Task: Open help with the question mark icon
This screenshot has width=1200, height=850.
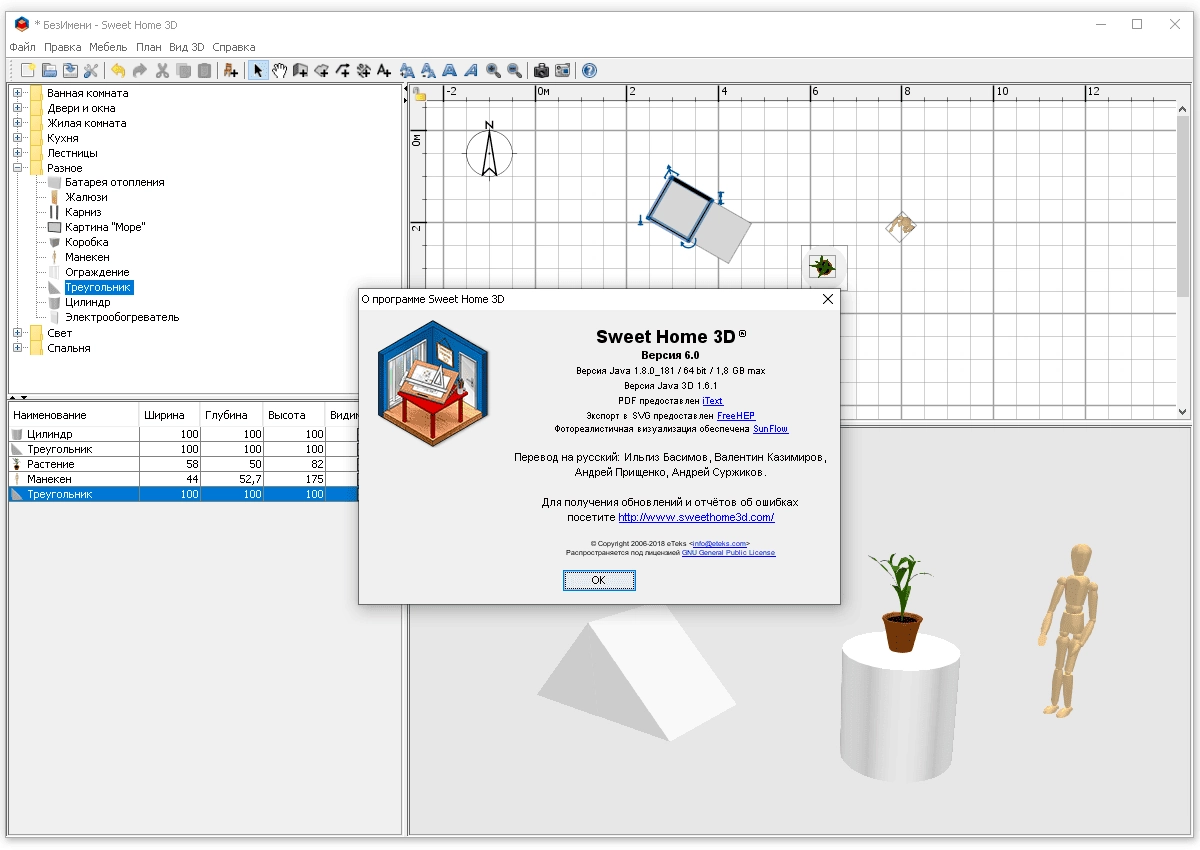Action: coord(589,70)
